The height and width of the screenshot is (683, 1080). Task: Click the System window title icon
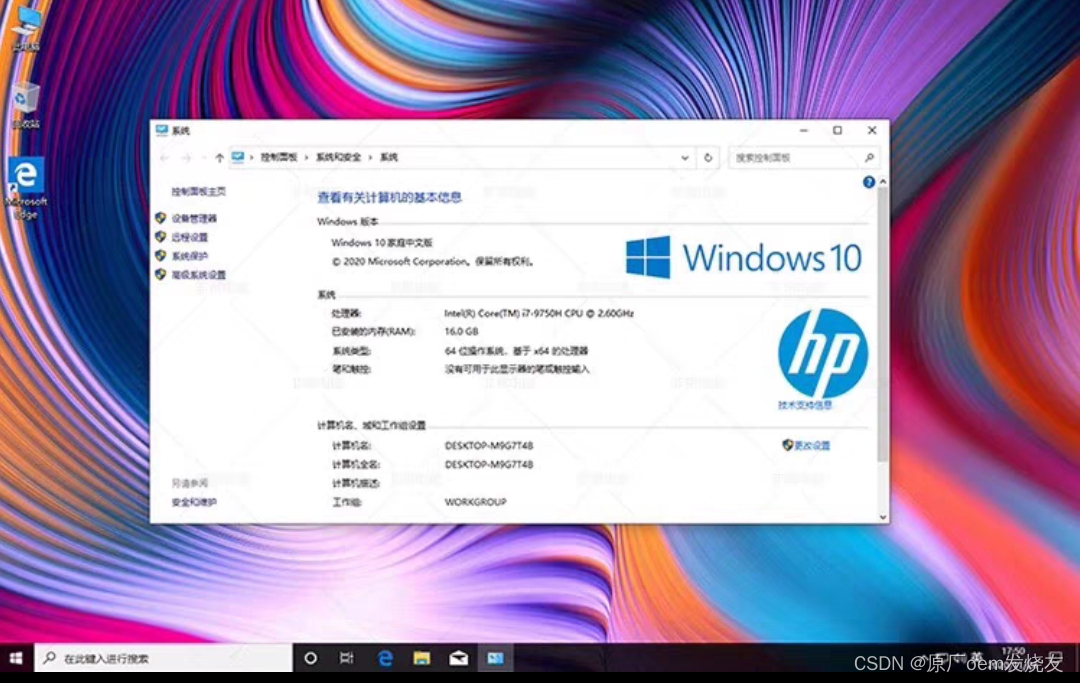[162, 130]
